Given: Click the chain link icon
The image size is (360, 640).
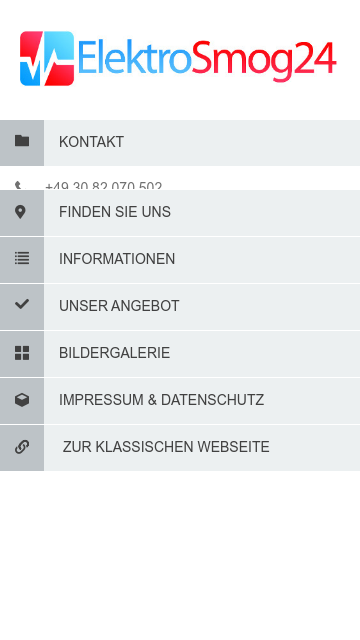Looking at the screenshot, I should coord(22,447).
